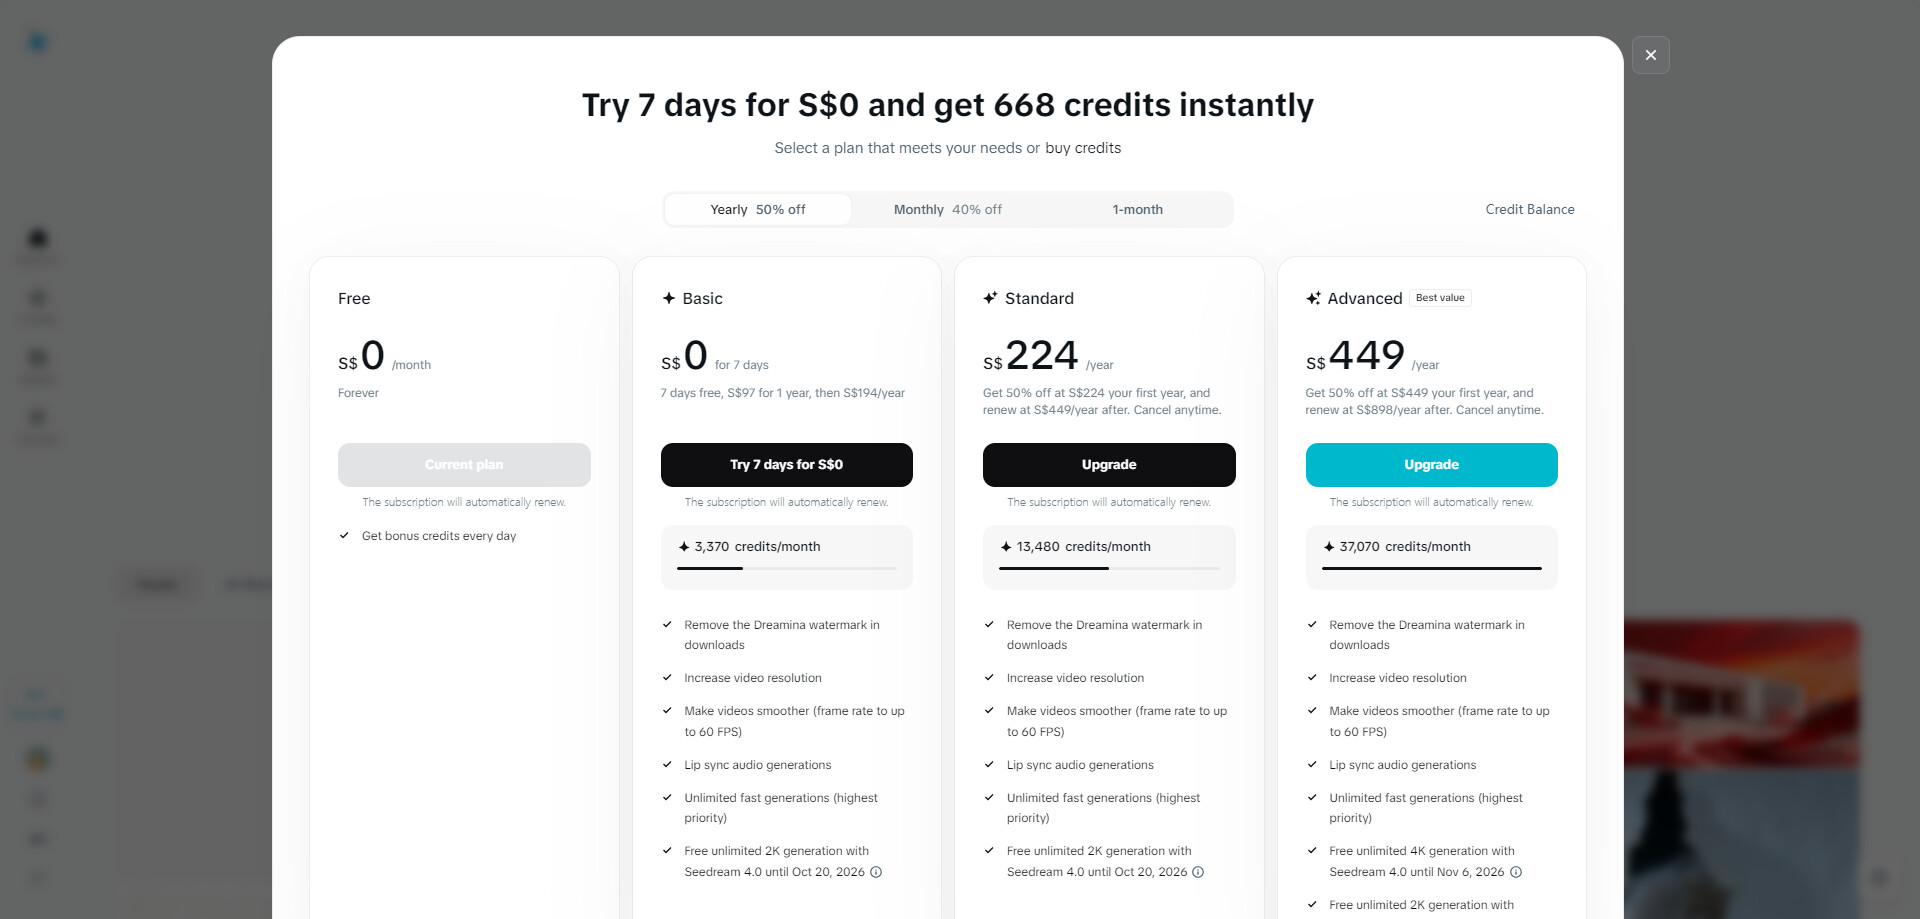The width and height of the screenshot is (1920, 919).
Task: Choose the 1-month billing option
Action: [1138, 209]
